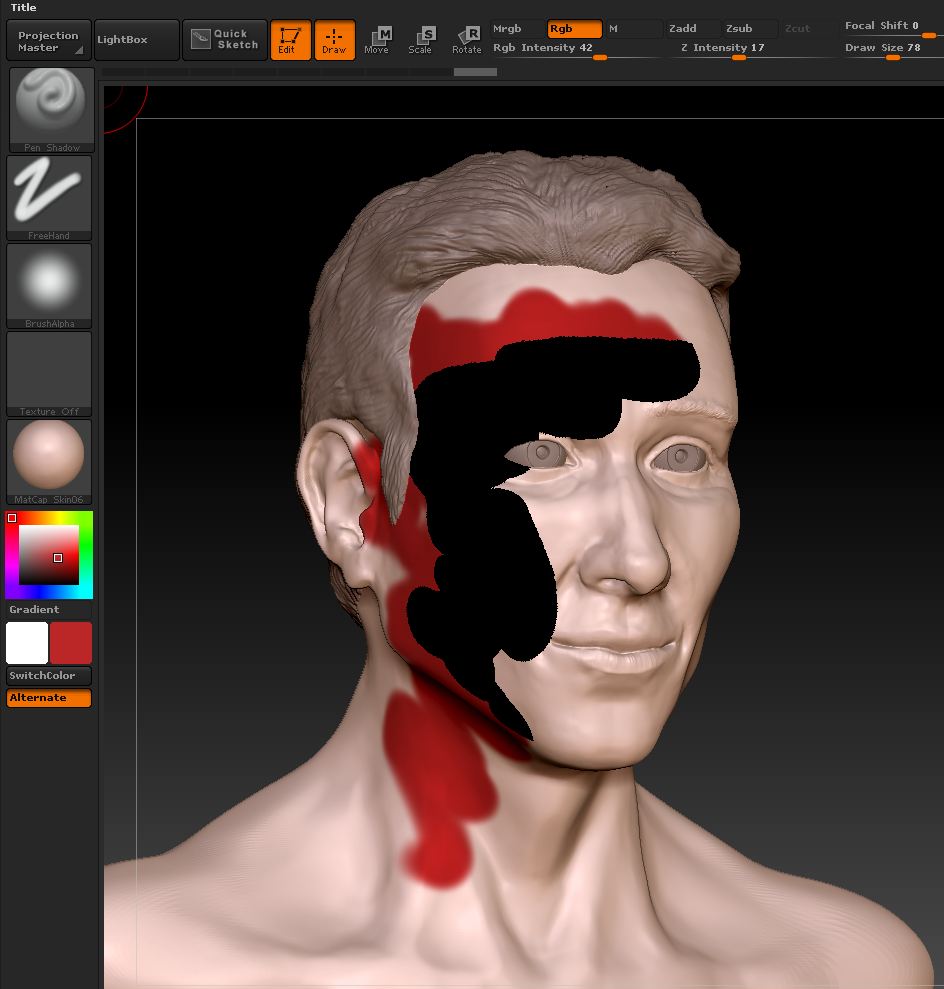Activate Quick Sketch
This screenshot has width=944, height=989.
(224, 40)
